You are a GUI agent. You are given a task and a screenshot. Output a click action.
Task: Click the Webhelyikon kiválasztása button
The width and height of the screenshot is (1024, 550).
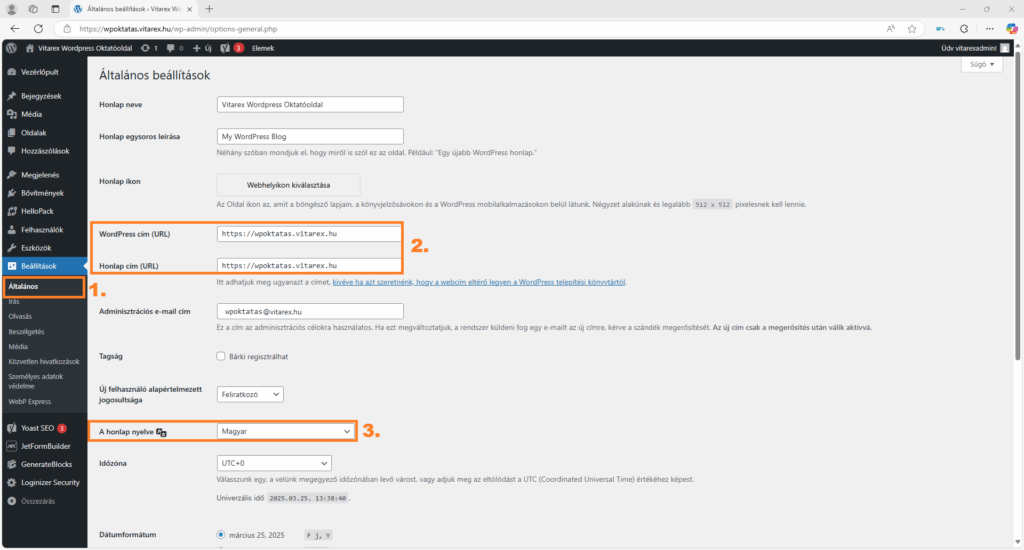(x=288, y=185)
